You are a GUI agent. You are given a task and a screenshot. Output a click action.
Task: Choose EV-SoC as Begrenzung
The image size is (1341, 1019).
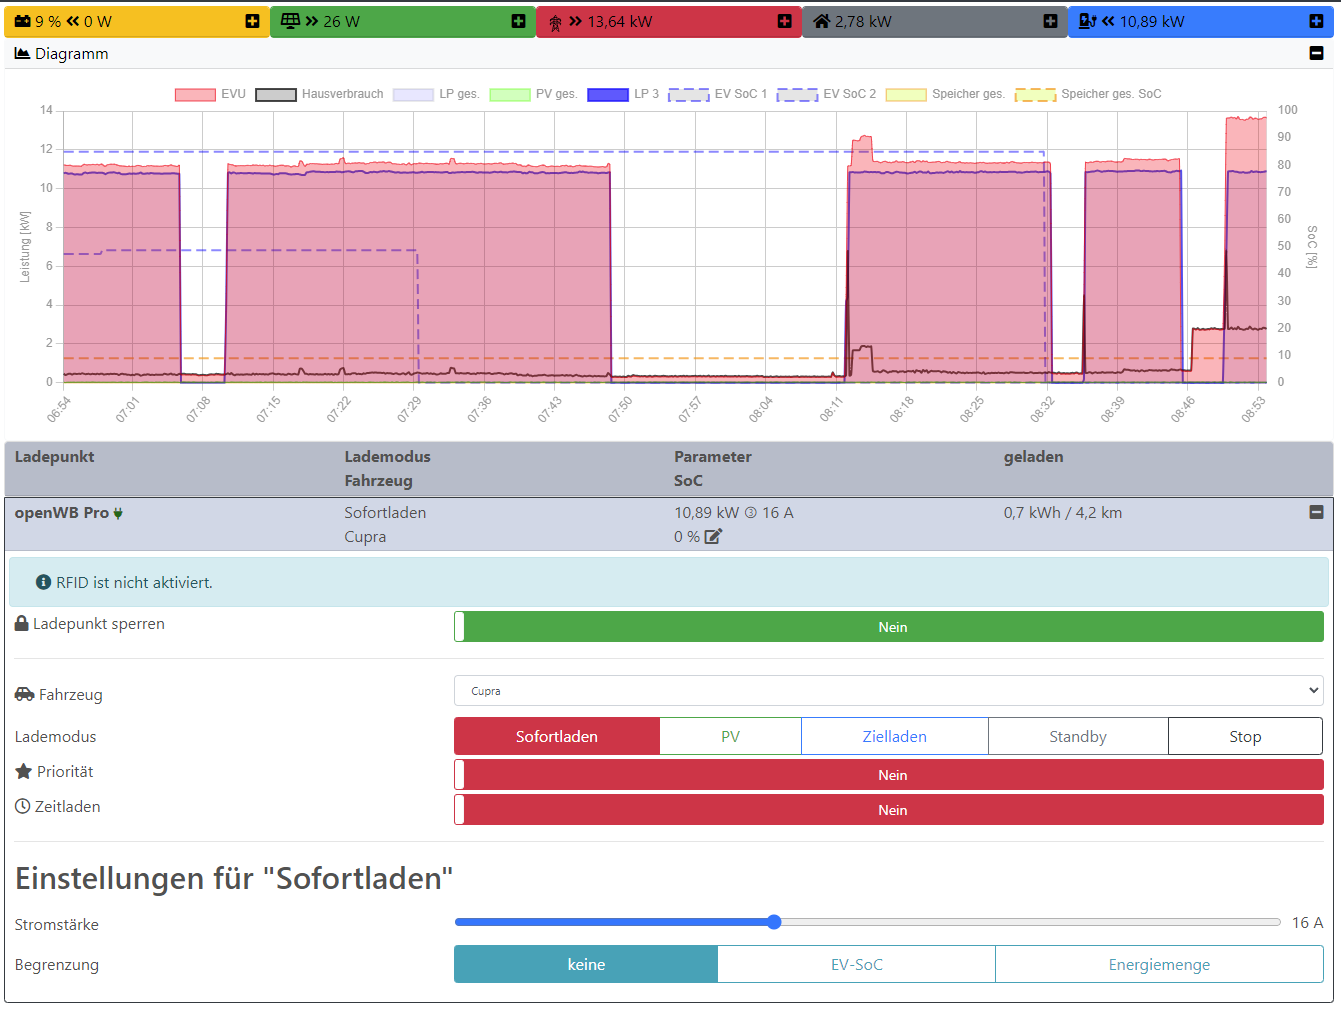coord(856,965)
